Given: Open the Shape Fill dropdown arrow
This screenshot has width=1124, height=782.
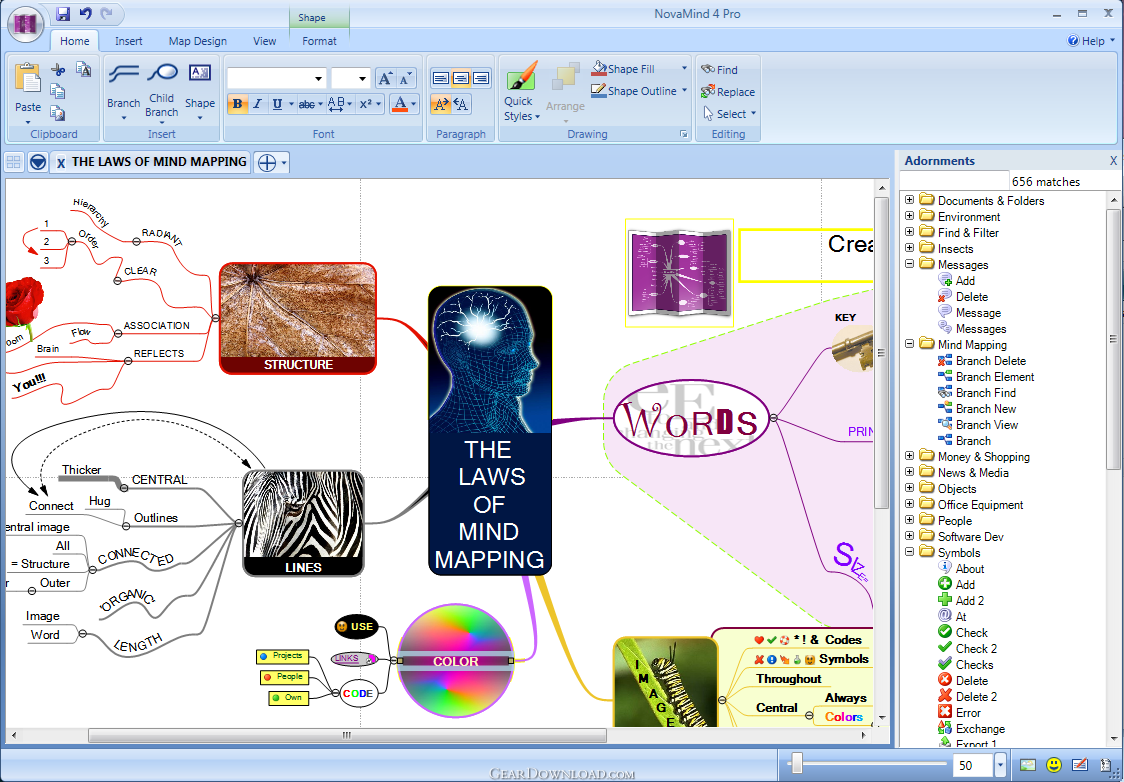Looking at the screenshot, I should (685, 69).
